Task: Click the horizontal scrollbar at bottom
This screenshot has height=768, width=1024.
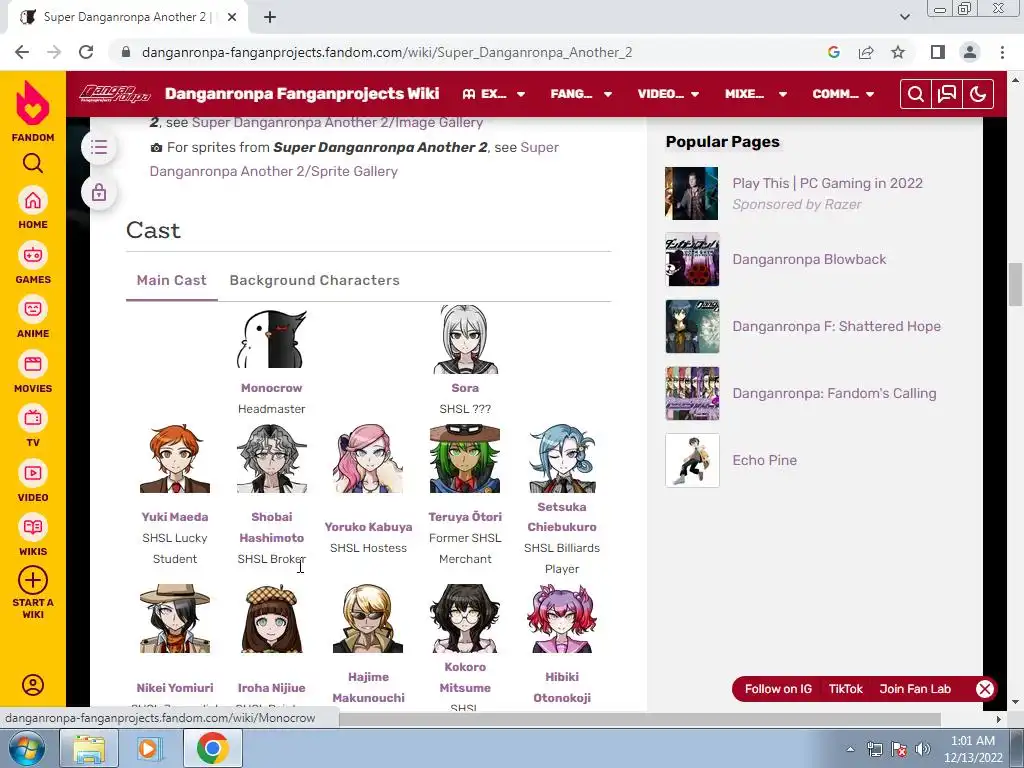Action: tap(640, 719)
